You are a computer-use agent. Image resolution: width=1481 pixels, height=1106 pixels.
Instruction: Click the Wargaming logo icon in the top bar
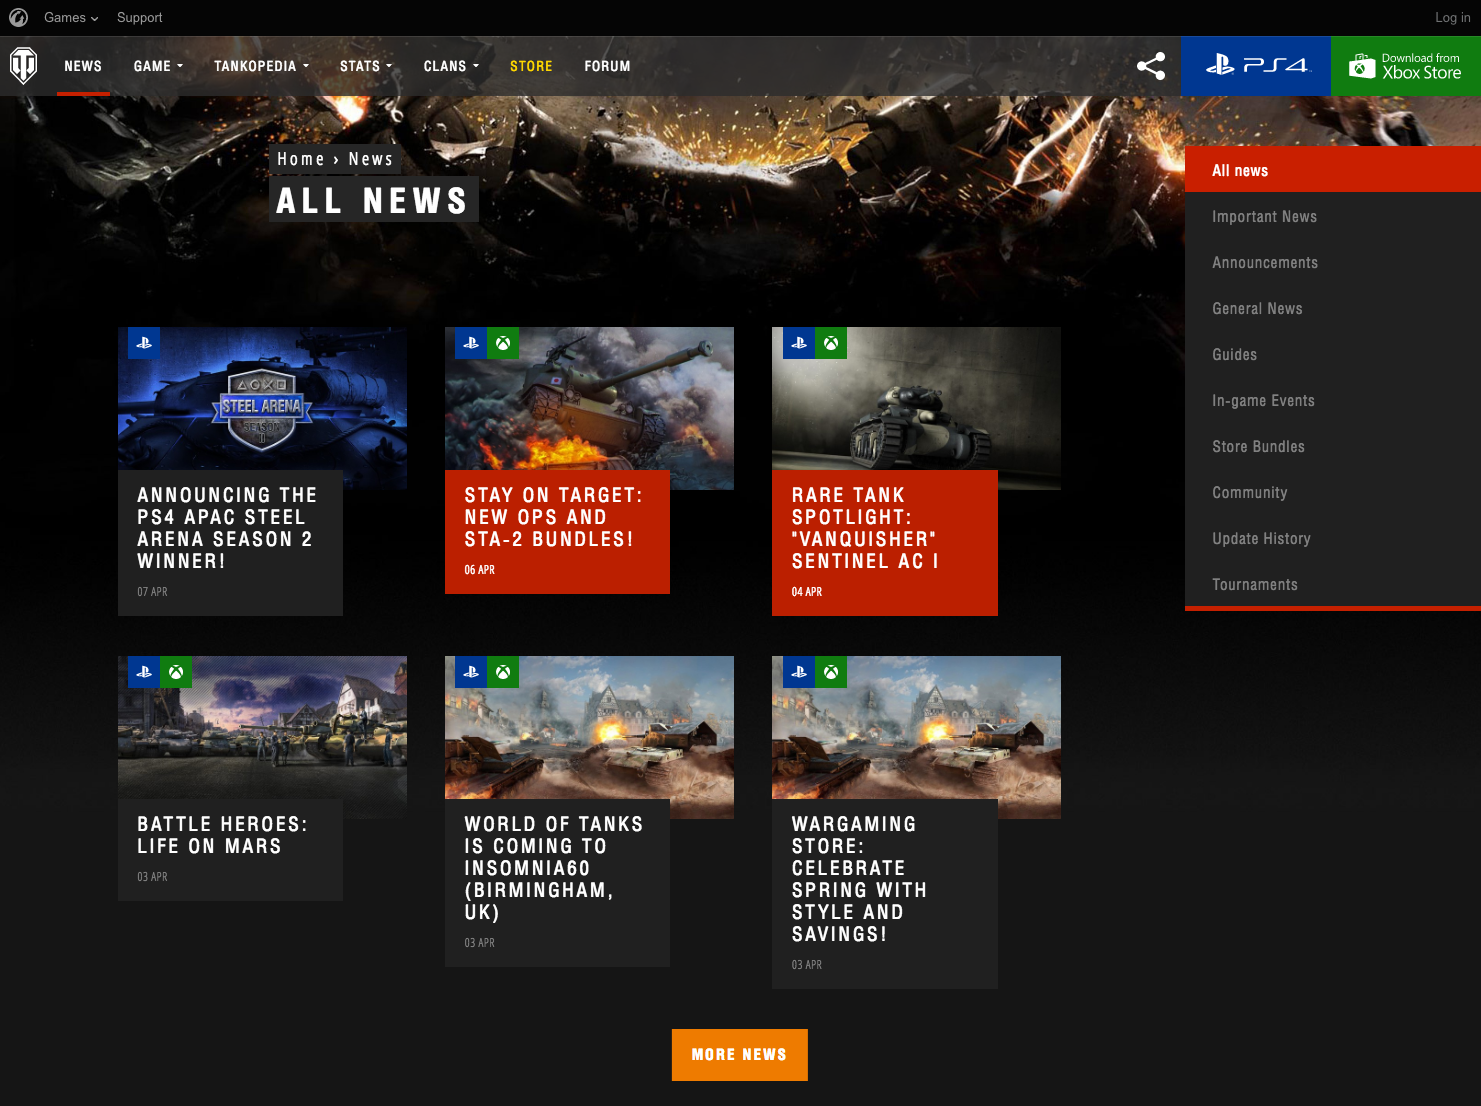18,17
